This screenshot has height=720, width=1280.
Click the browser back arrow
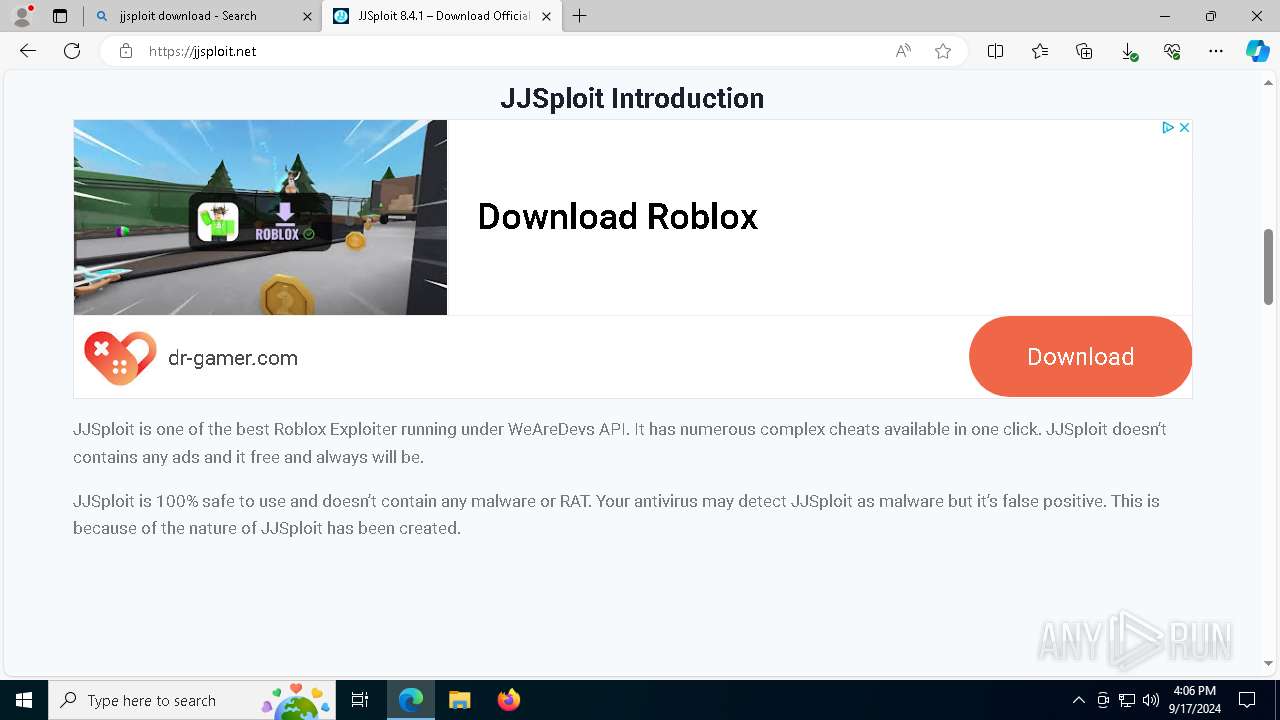(28, 51)
